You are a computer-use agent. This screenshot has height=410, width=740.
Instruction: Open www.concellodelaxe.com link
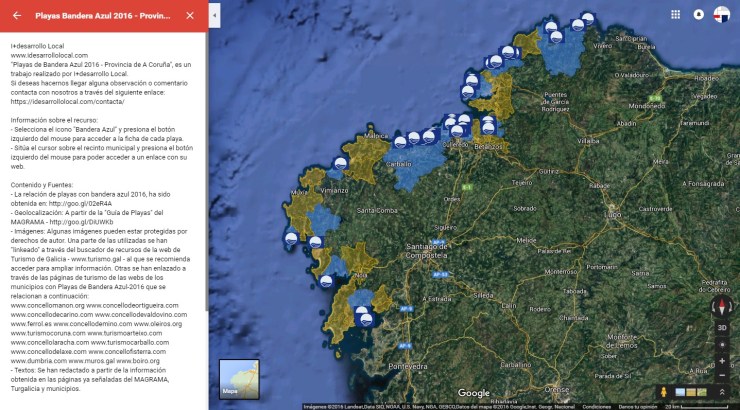click(x=49, y=351)
